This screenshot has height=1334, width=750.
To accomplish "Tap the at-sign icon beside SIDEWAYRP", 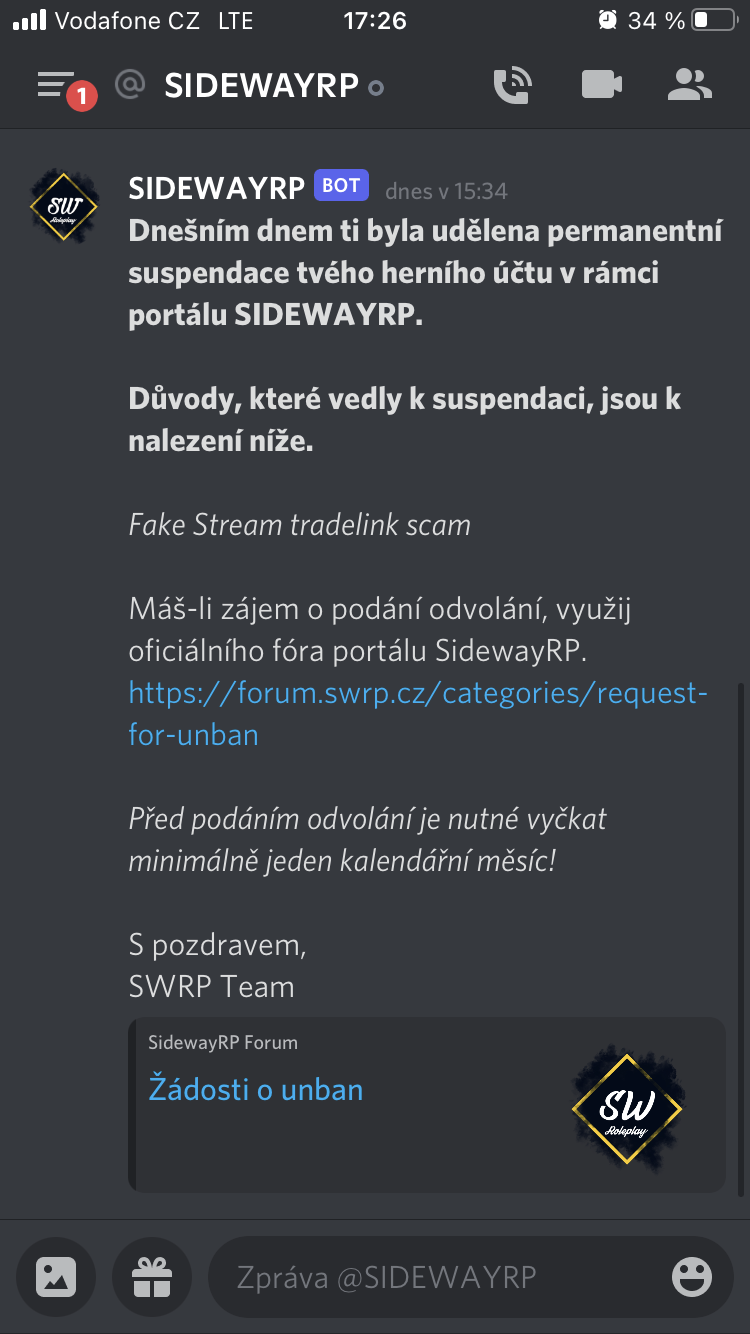I will point(130,85).
